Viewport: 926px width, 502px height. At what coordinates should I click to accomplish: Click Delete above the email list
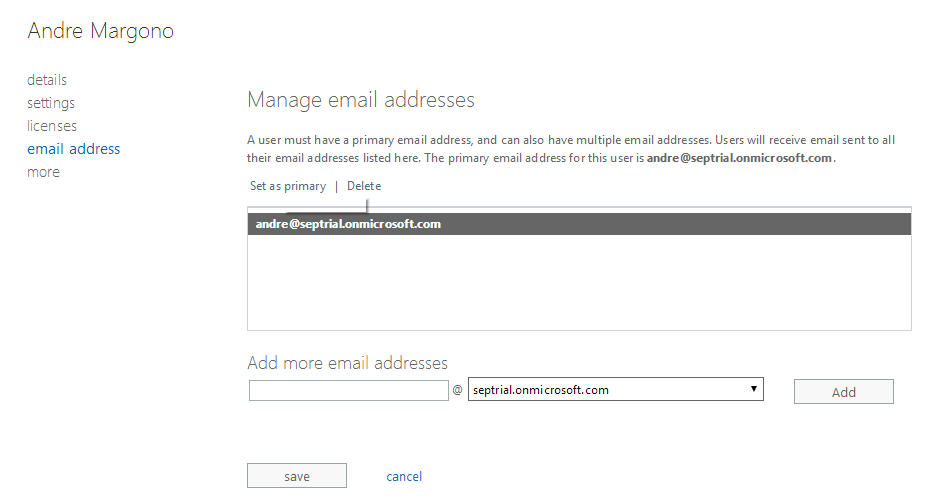pyautogui.click(x=364, y=186)
